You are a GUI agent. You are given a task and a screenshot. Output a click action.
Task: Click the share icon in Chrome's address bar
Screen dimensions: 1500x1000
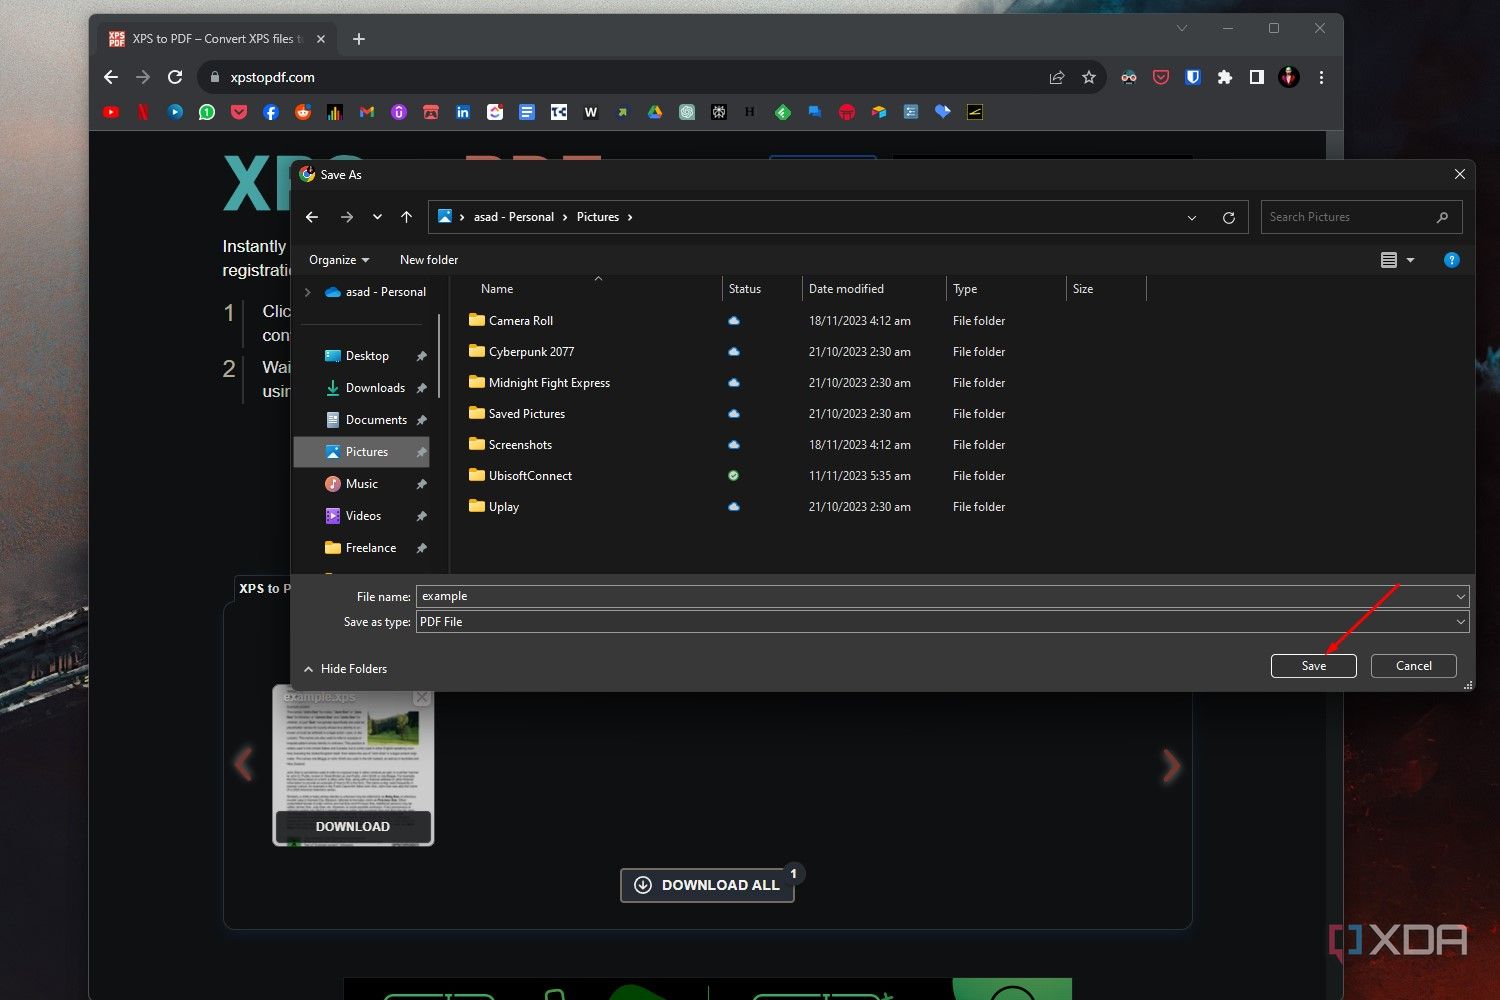tap(1057, 77)
